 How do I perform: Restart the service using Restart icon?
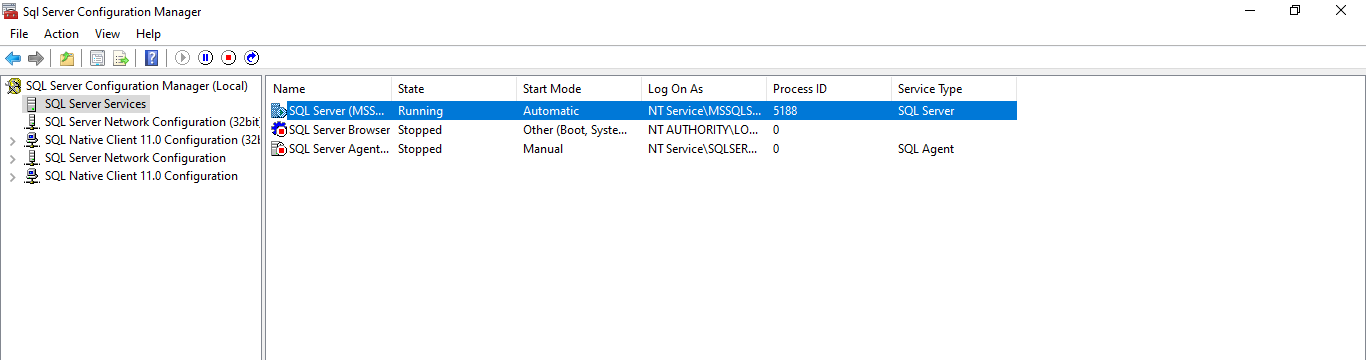click(252, 58)
